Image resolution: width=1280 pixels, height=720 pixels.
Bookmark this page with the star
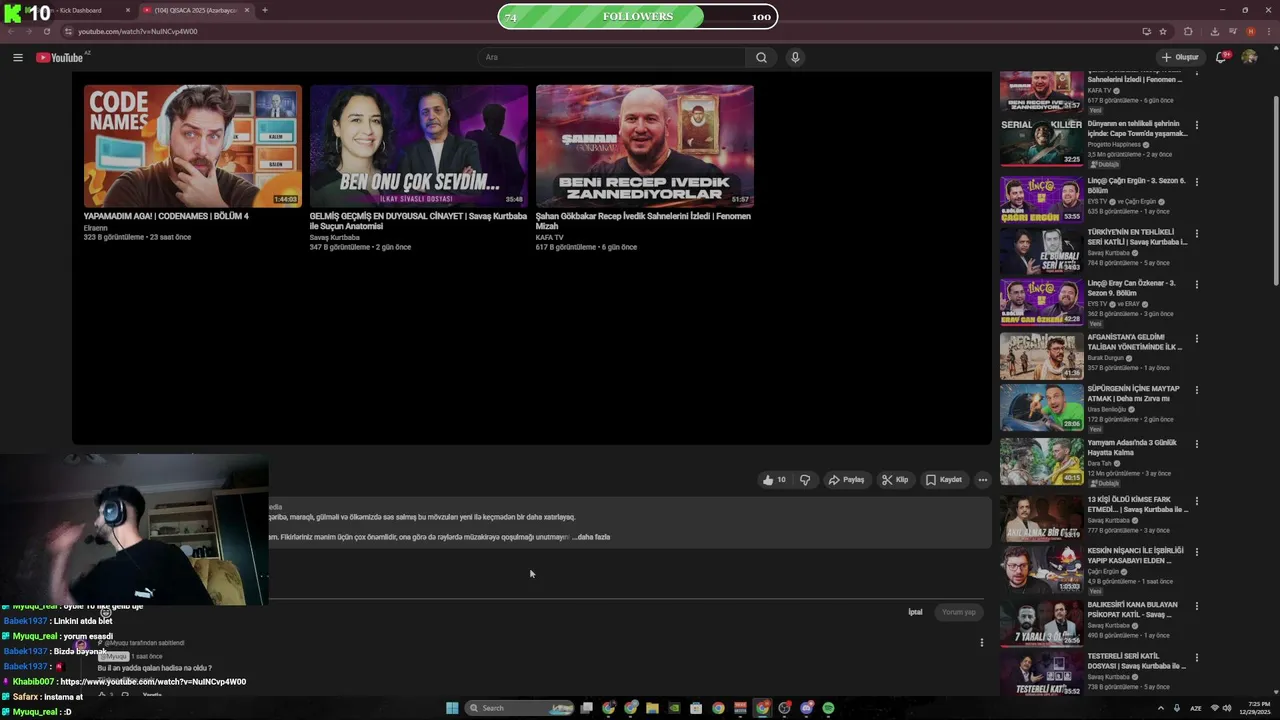1164,31
